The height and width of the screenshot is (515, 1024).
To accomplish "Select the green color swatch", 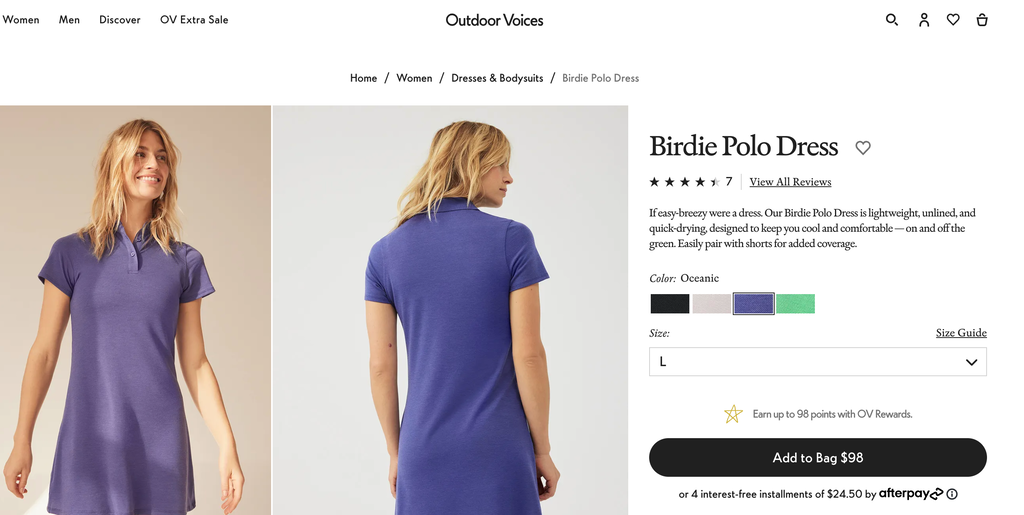I will pos(795,304).
